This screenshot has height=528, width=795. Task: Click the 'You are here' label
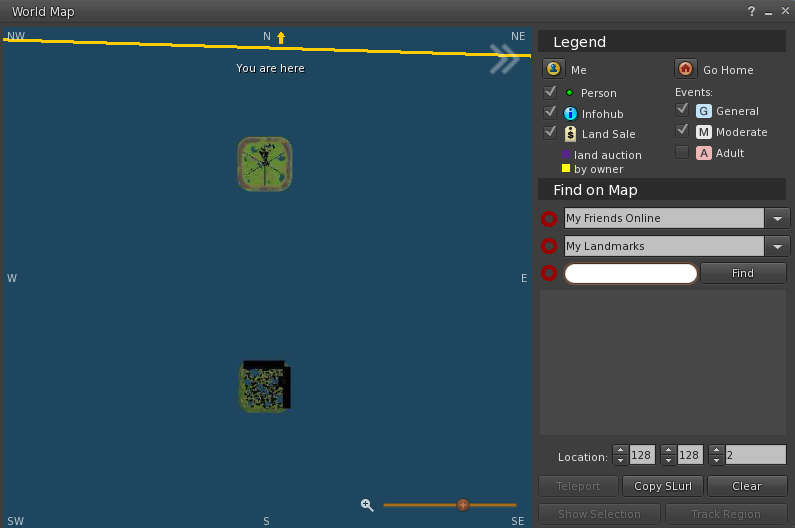270,68
